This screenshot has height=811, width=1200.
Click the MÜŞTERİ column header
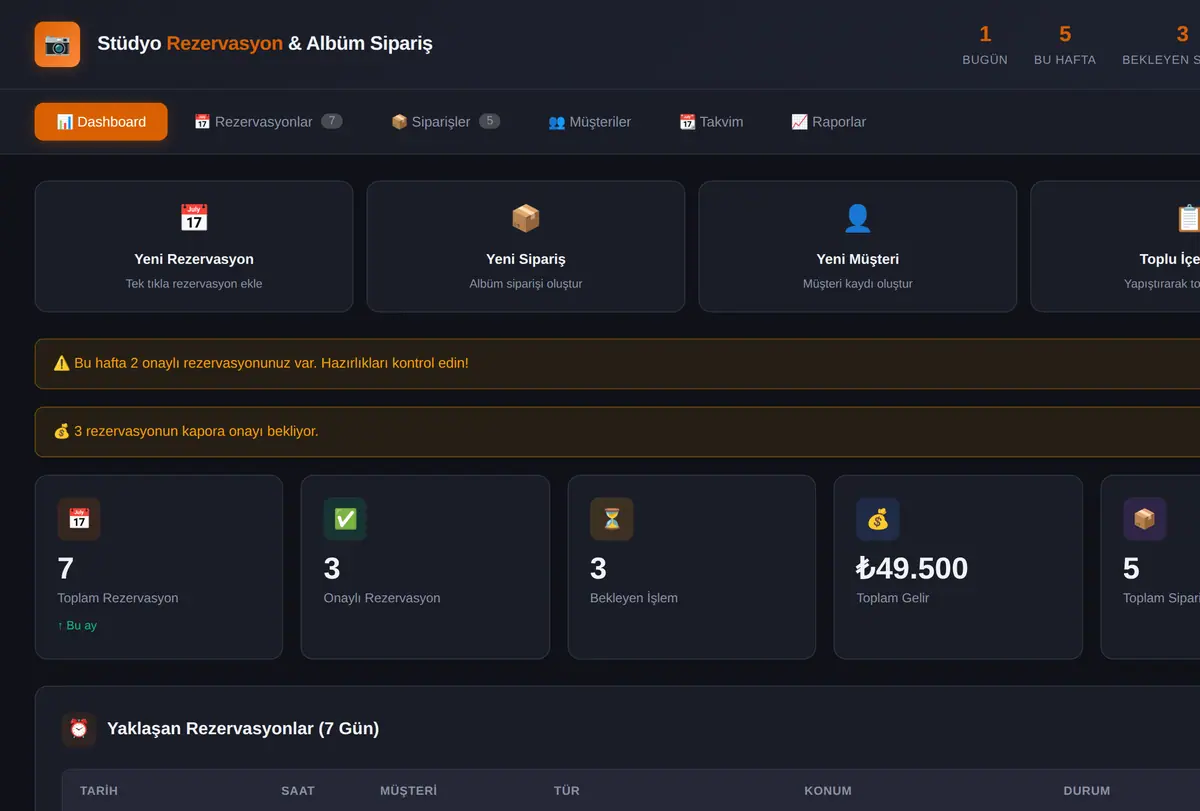pos(408,790)
